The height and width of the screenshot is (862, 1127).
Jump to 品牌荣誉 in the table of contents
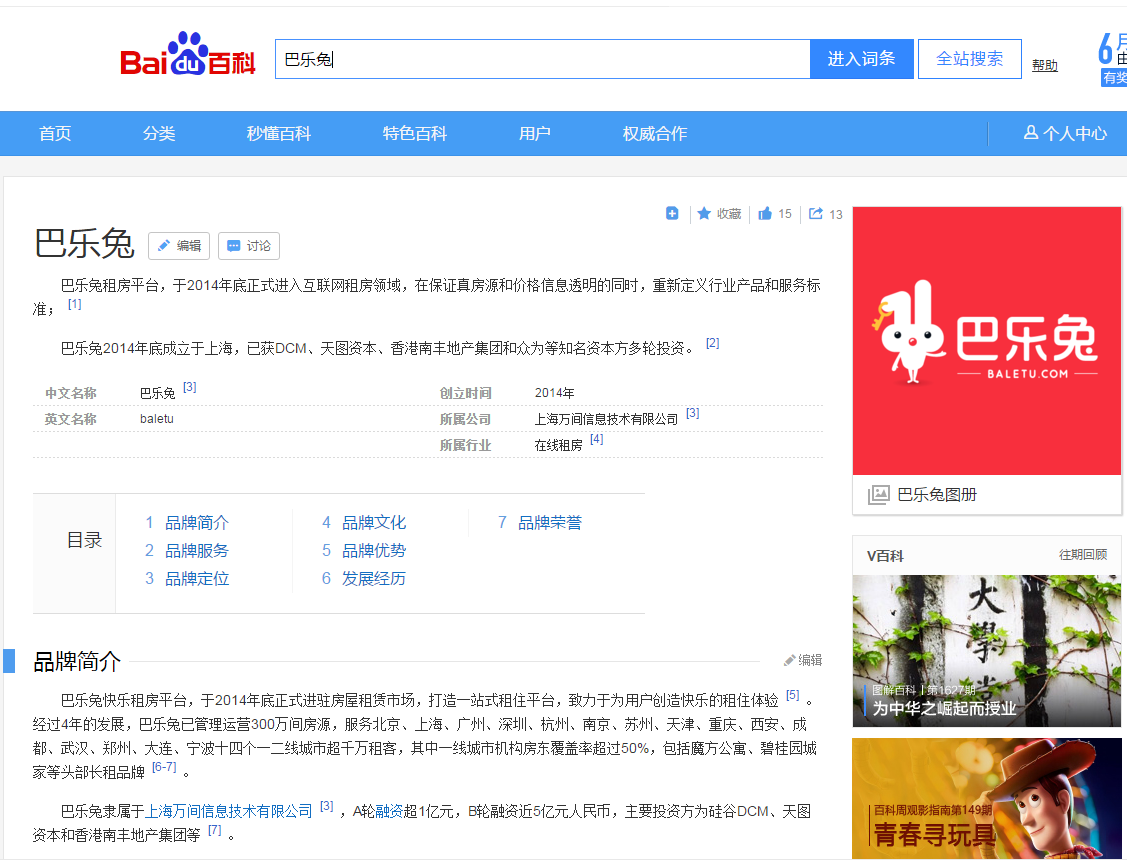click(550, 523)
